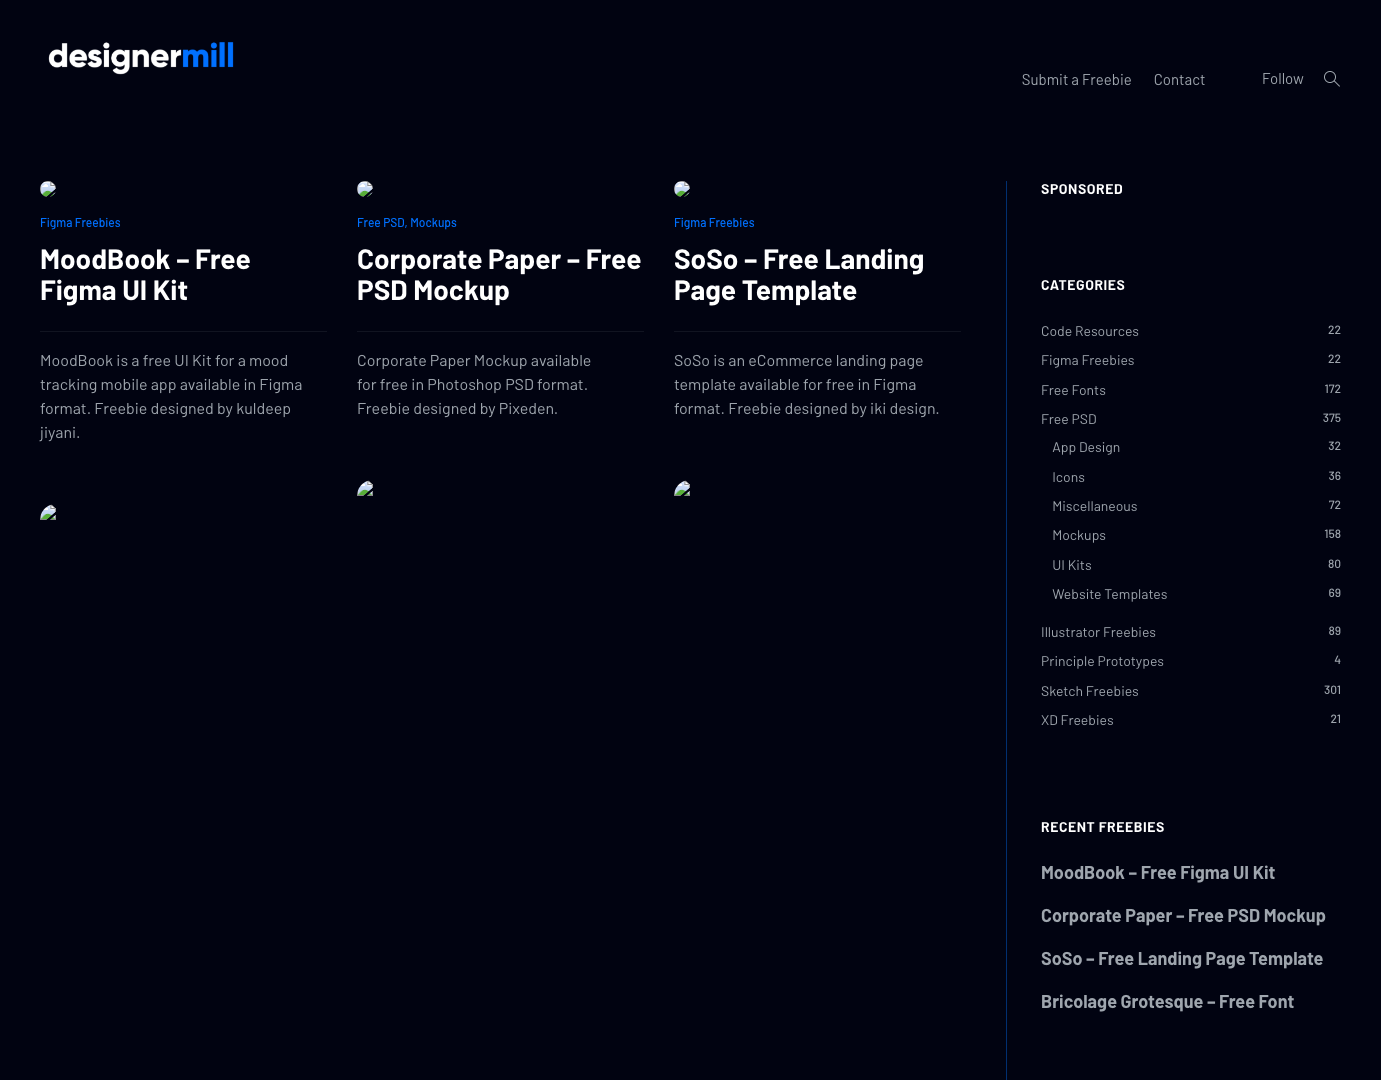Select the UI Kits subcategory
The image size is (1381, 1080).
tap(1071, 564)
